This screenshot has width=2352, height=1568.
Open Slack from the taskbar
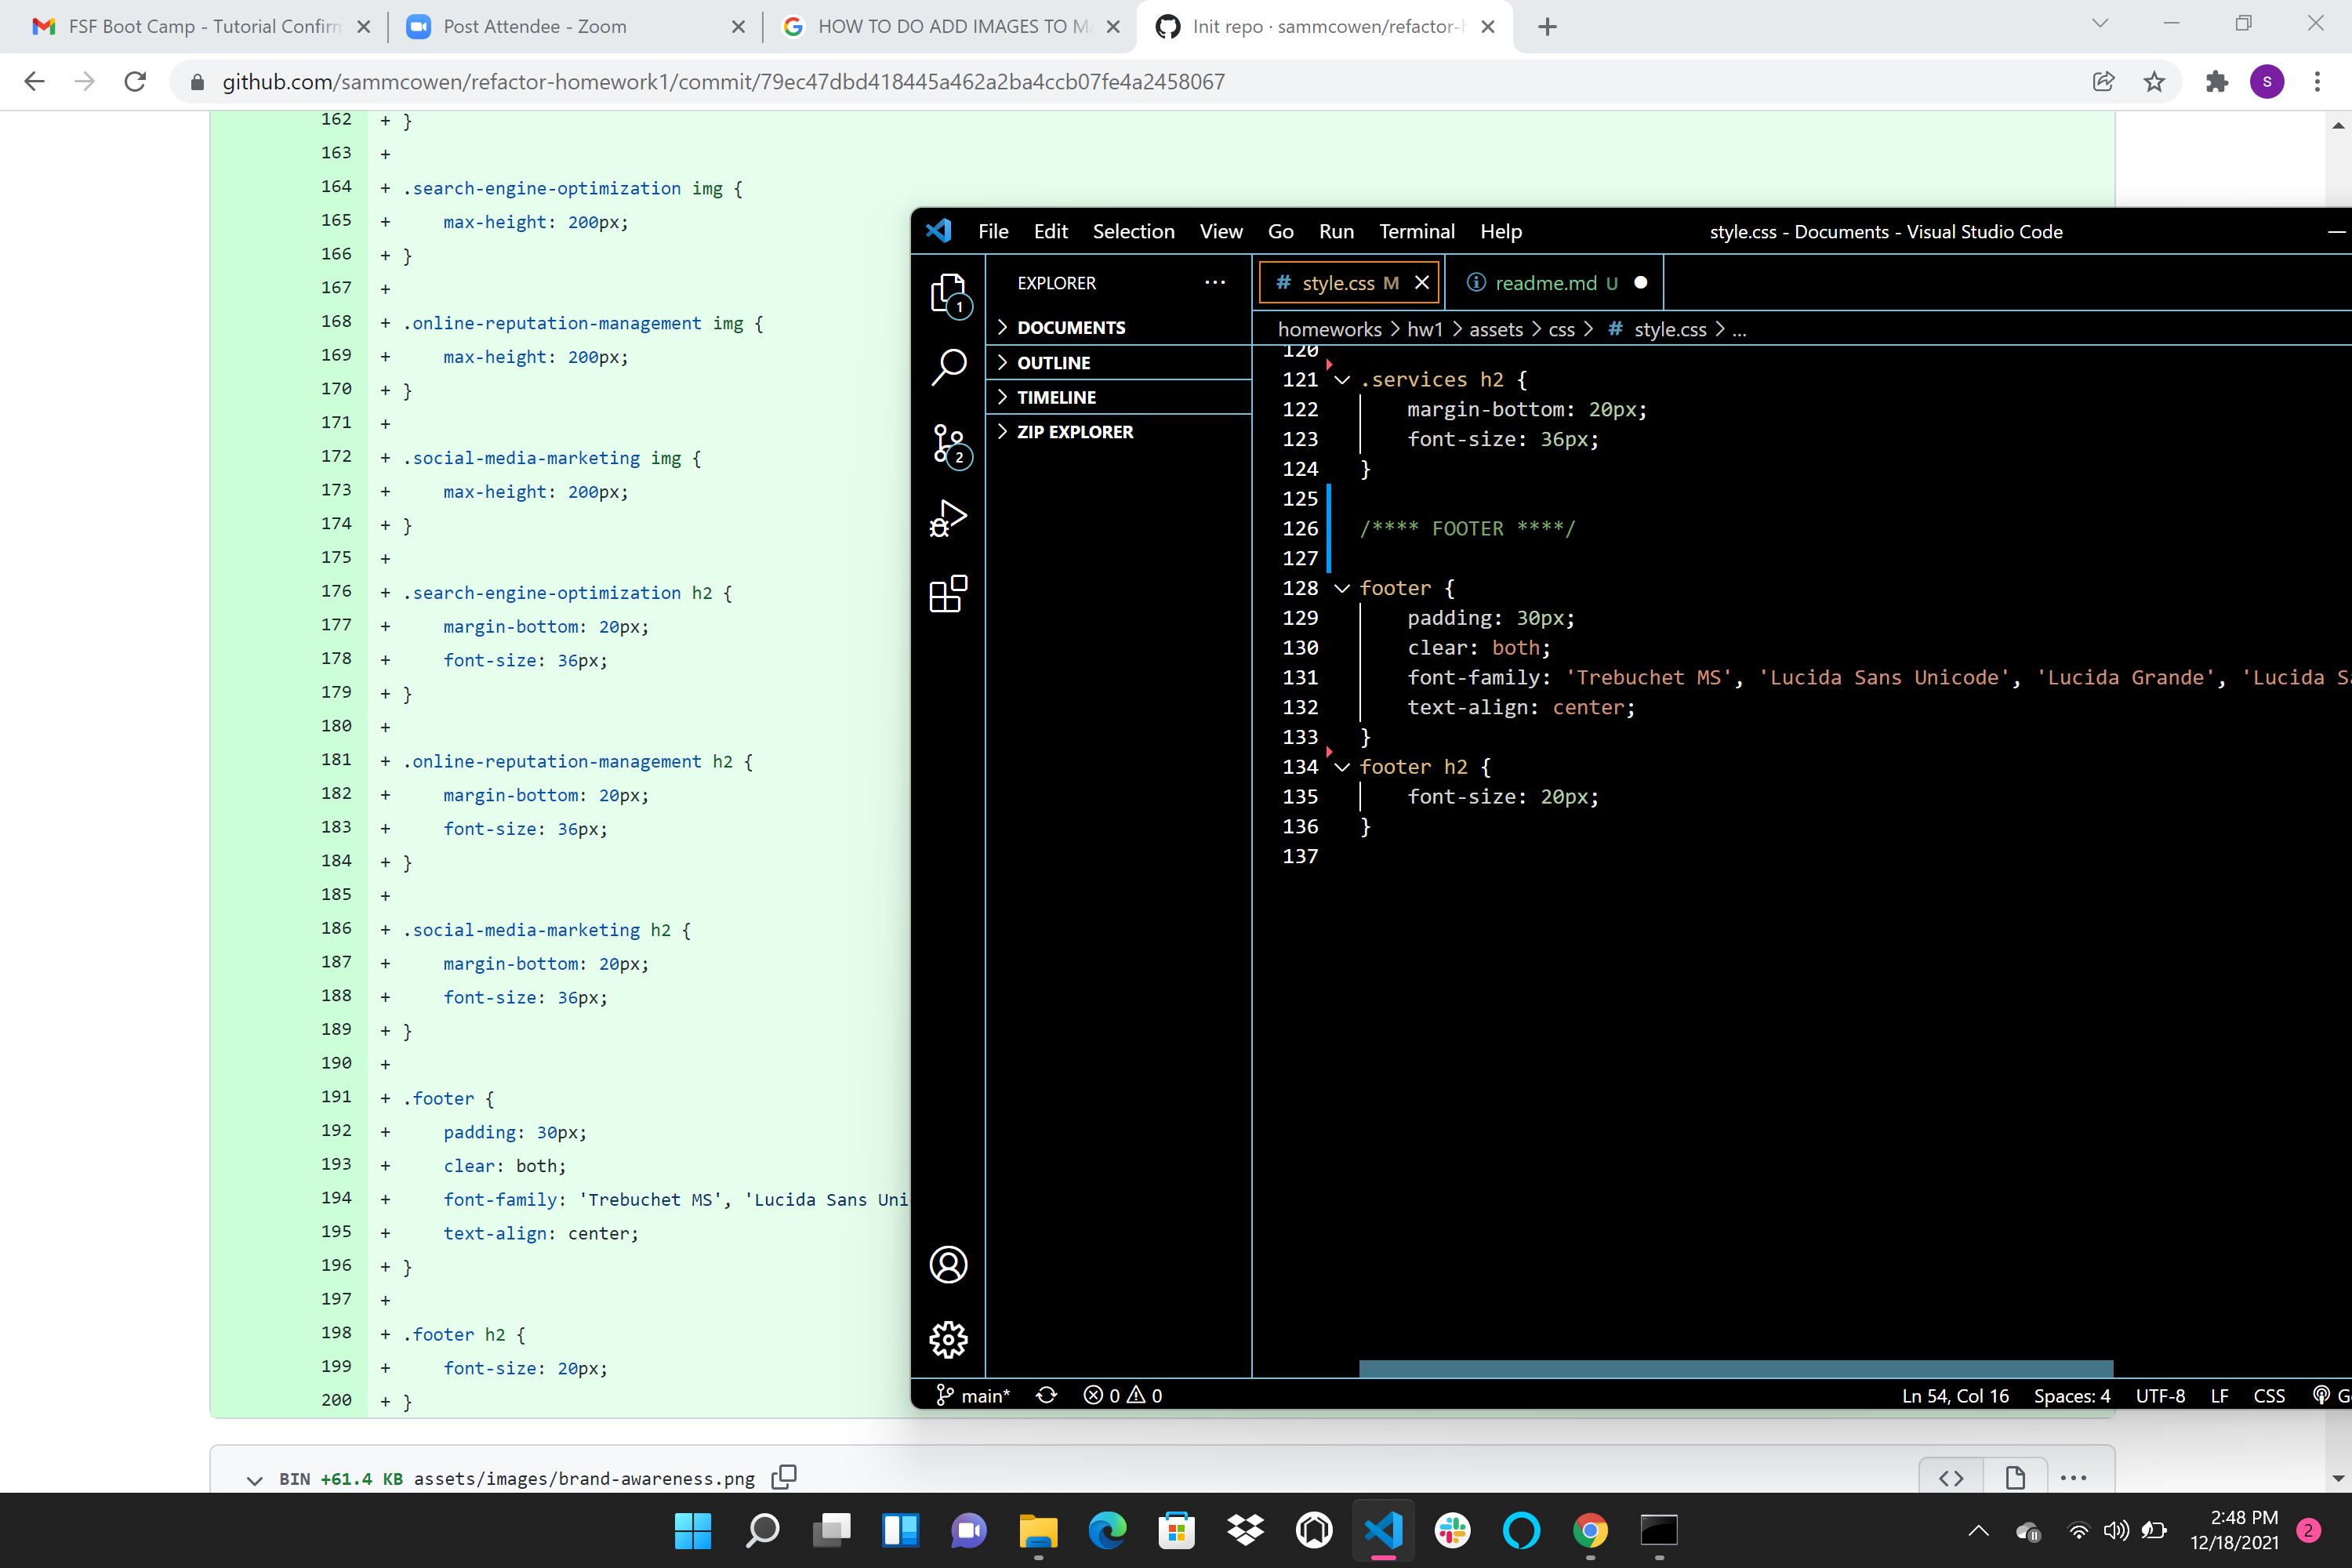coord(1452,1530)
